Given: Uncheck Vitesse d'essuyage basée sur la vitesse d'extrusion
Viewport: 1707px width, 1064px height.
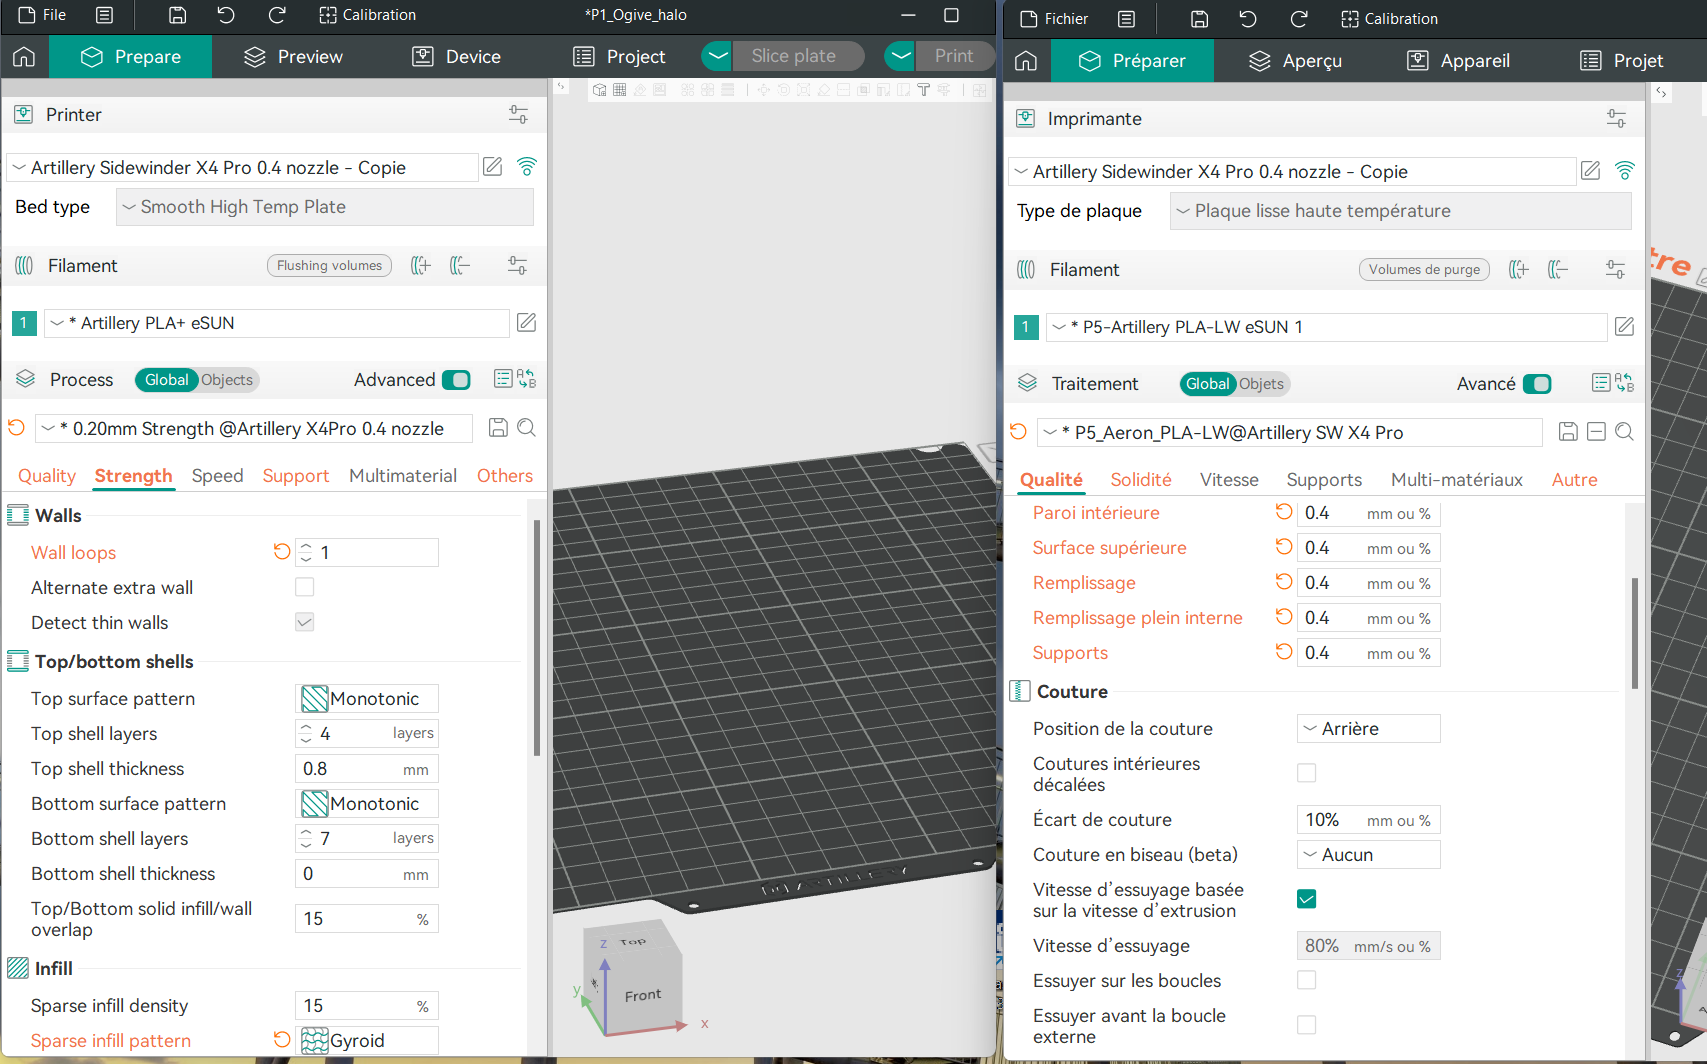Looking at the screenshot, I should point(1306,899).
